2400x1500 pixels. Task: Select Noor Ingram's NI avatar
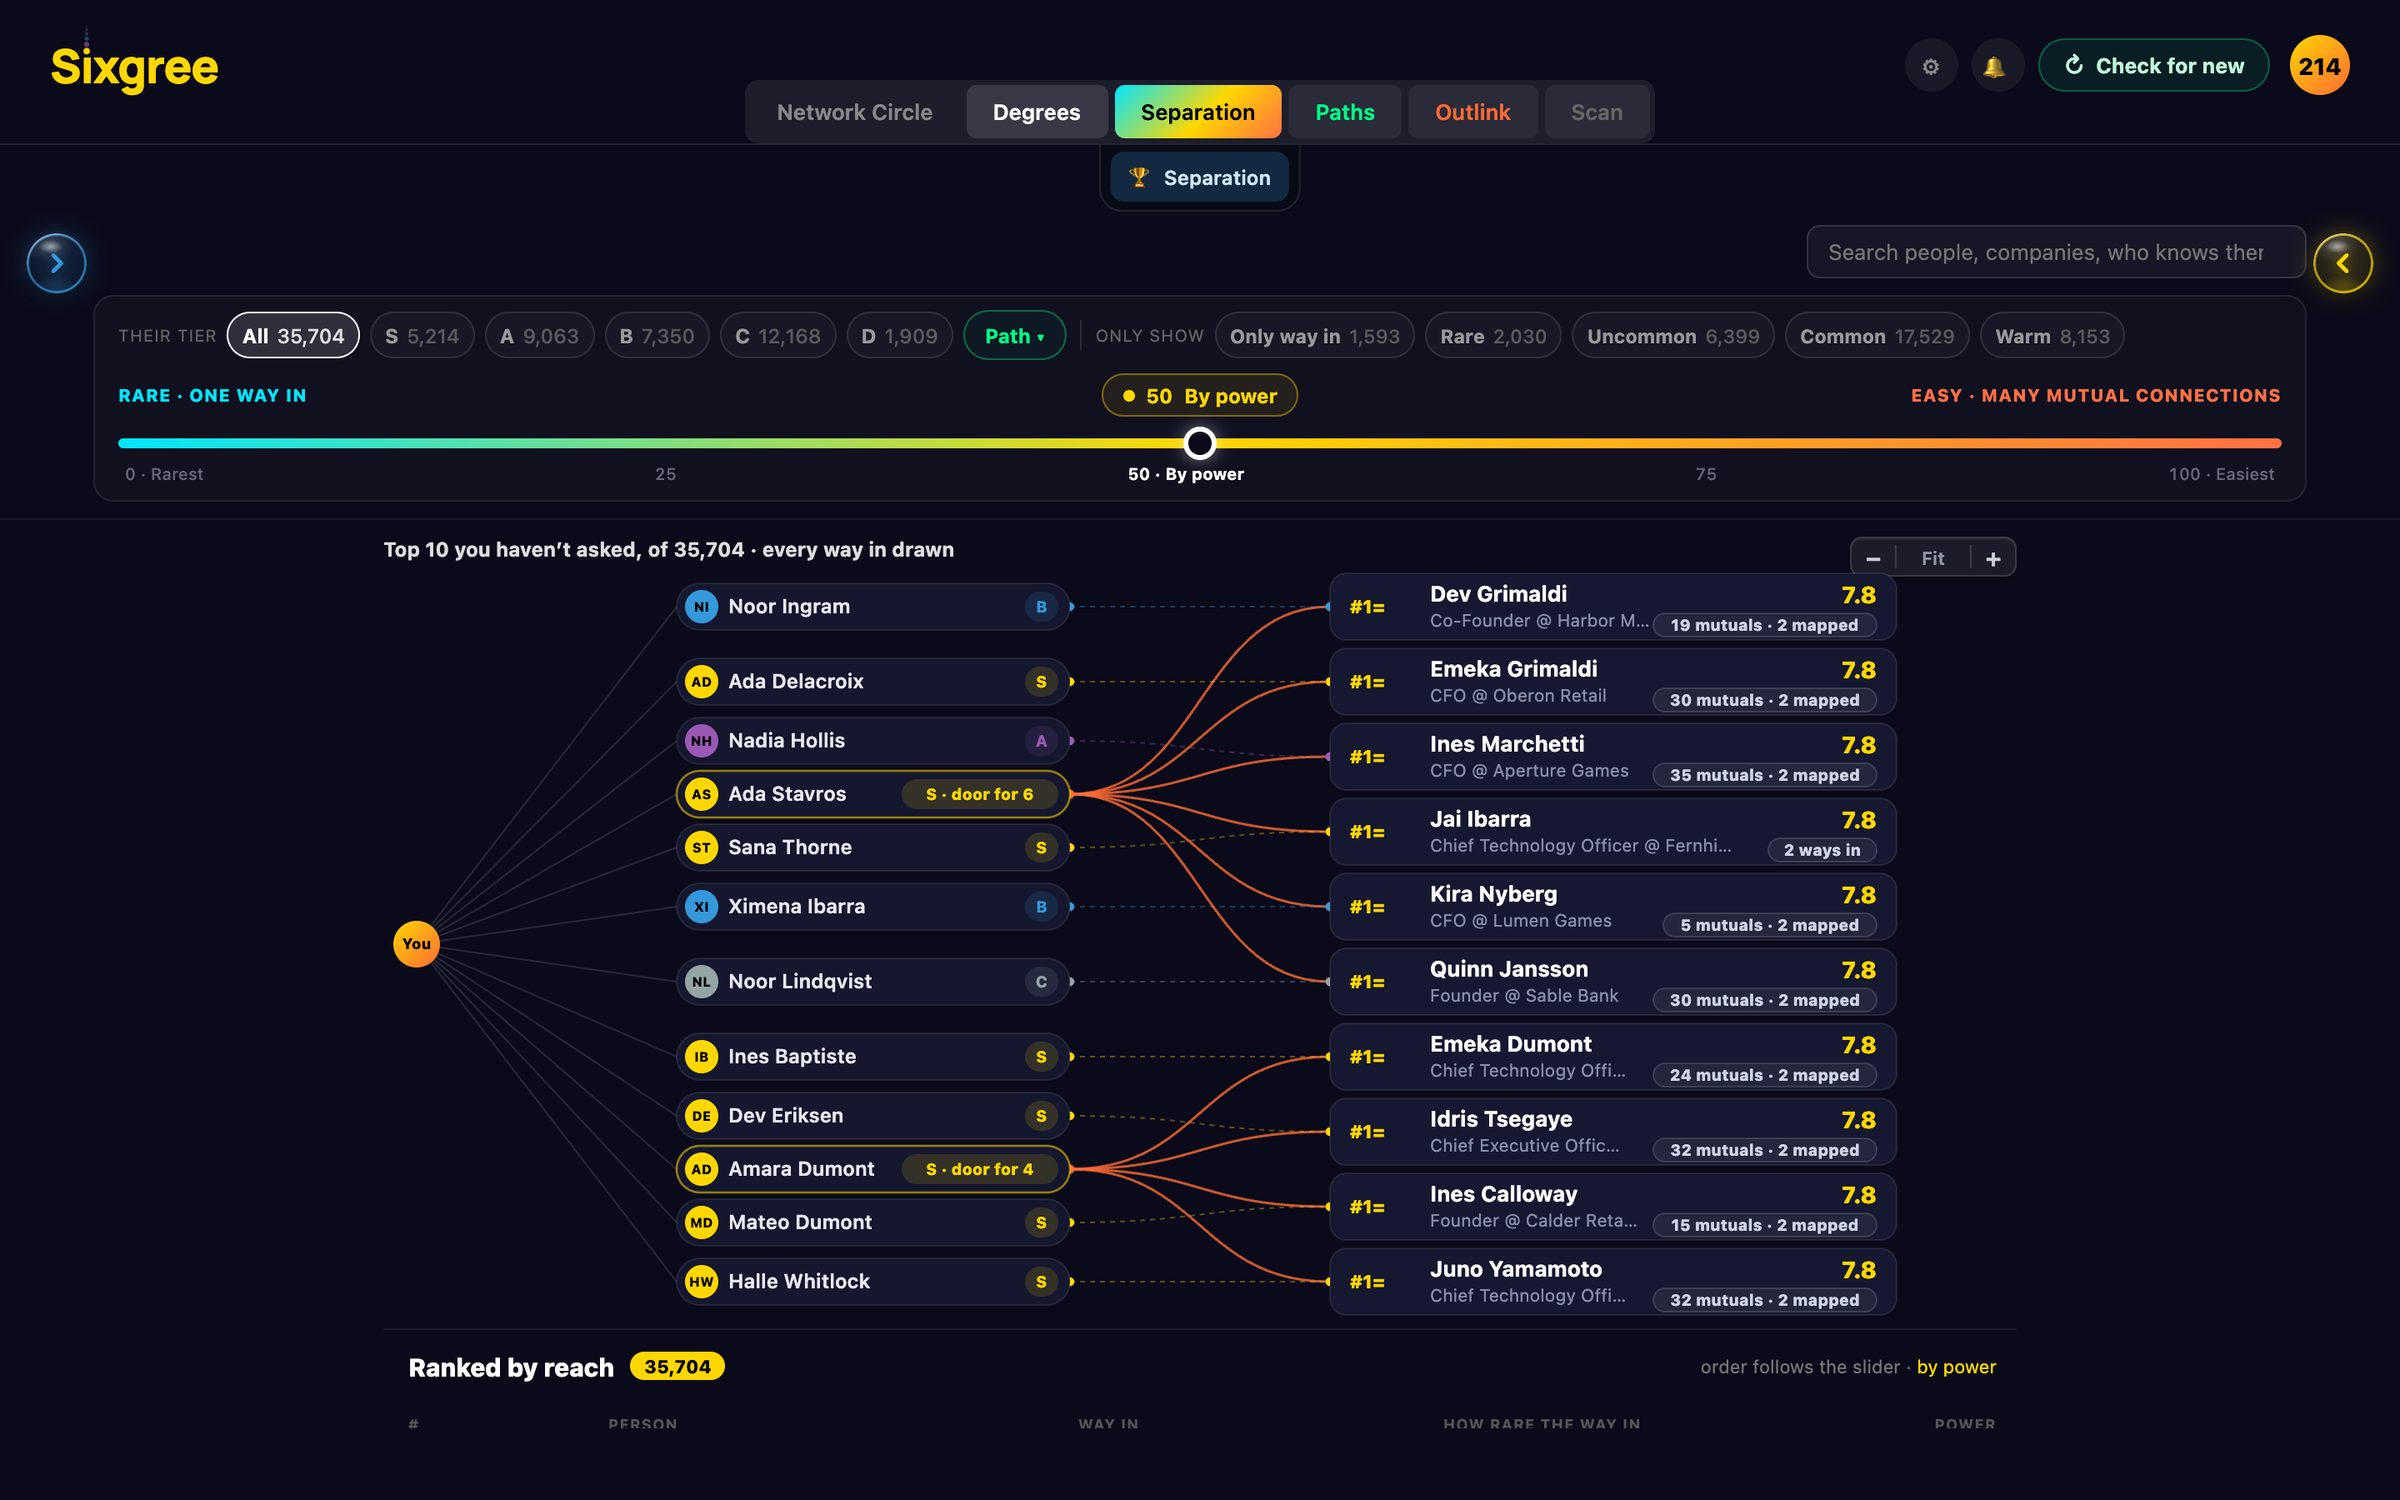[701, 606]
